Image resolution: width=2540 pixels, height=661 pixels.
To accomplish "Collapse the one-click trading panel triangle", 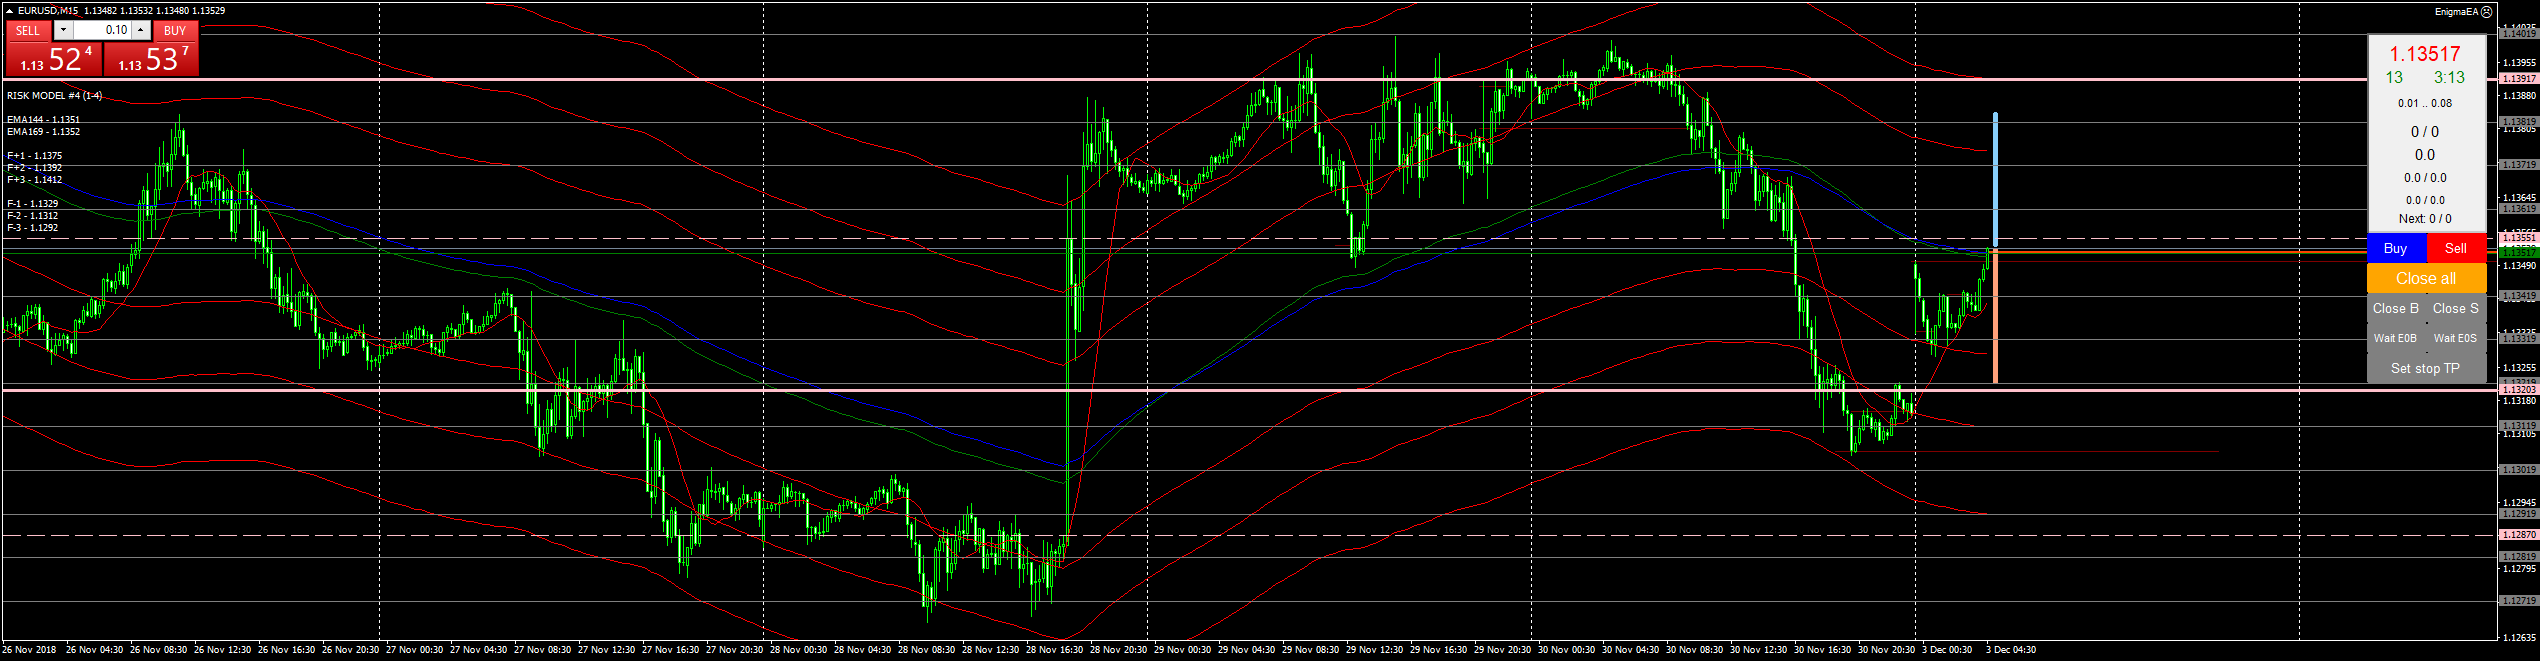I will (x=9, y=11).
